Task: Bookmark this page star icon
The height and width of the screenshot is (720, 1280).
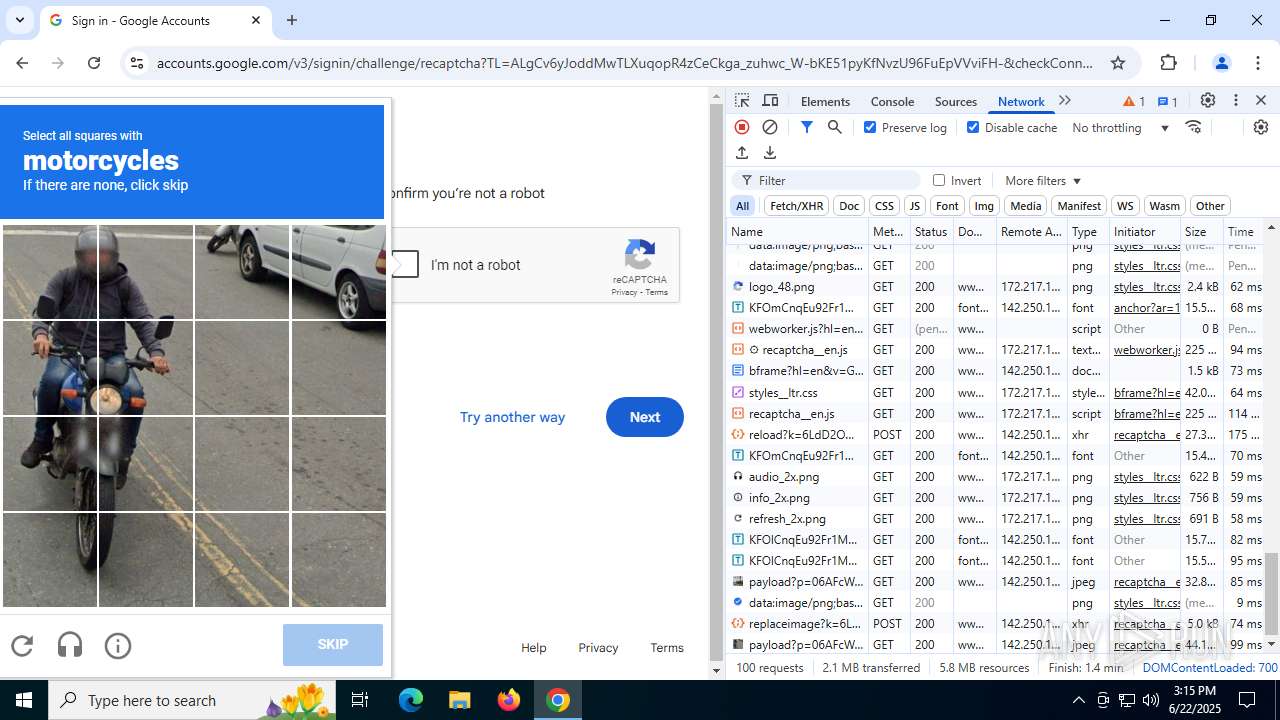Action: coord(1118,63)
